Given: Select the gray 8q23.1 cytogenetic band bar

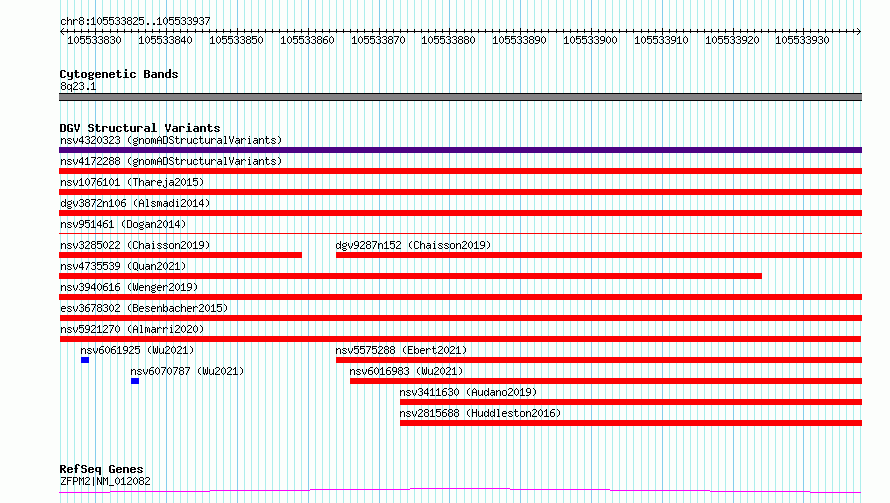Looking at the screenshot, I should click(460, 97).
